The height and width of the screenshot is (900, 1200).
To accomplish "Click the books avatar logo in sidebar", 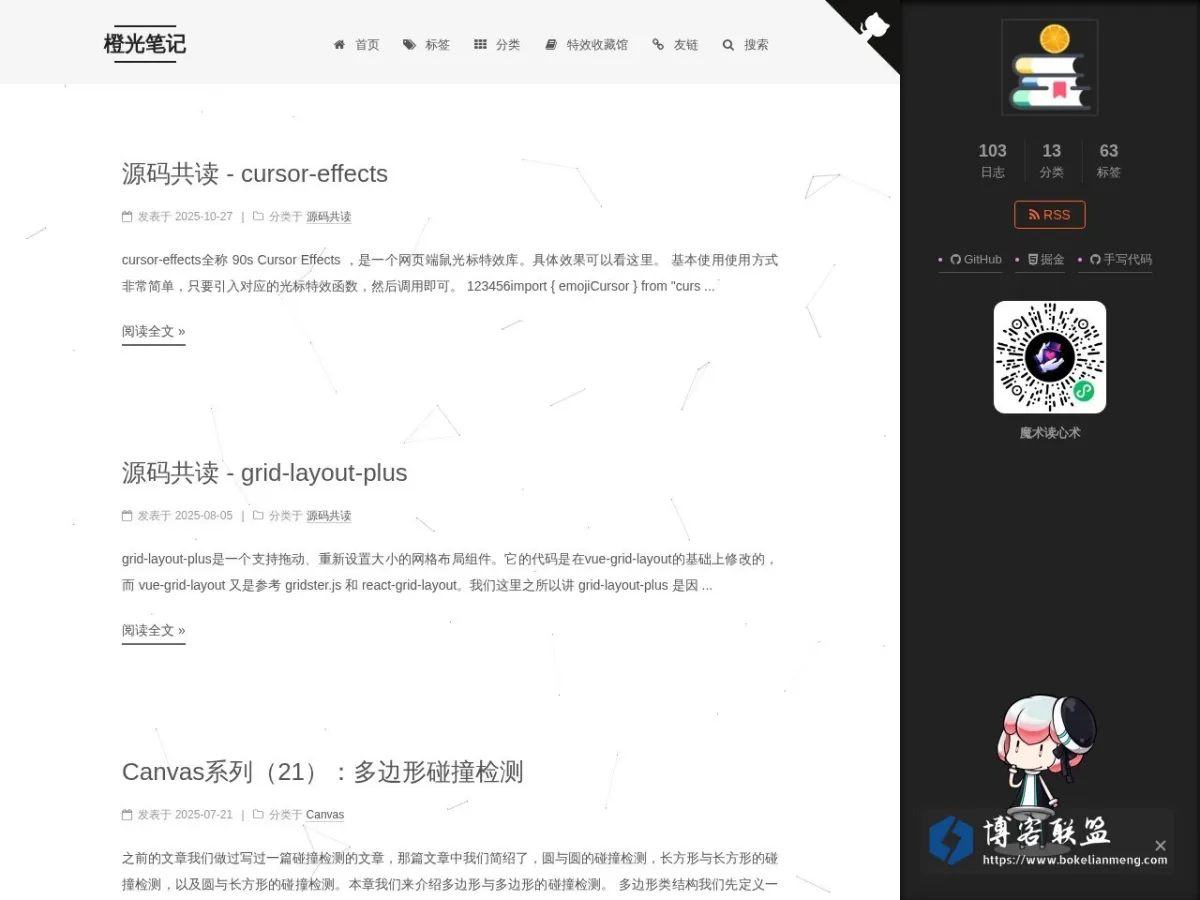I will (1050, 67).
